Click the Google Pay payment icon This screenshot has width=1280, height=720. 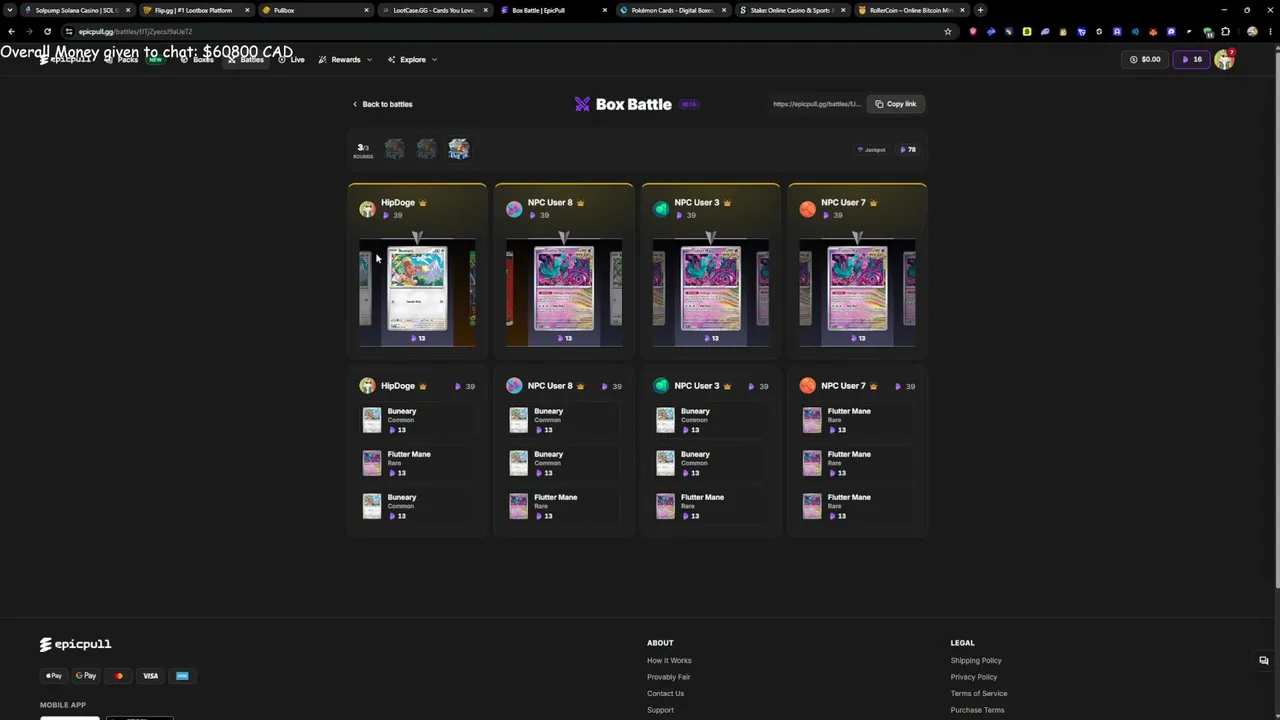[x=86, y=676]
